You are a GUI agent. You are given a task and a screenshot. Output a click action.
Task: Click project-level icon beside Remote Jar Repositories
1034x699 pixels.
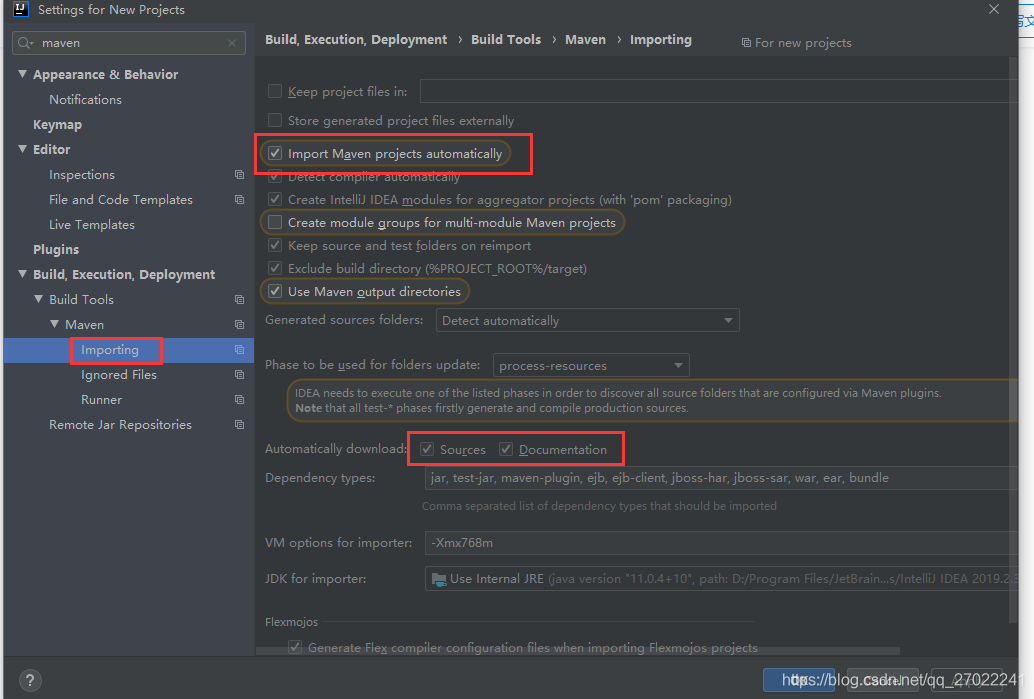coord(239,425)
